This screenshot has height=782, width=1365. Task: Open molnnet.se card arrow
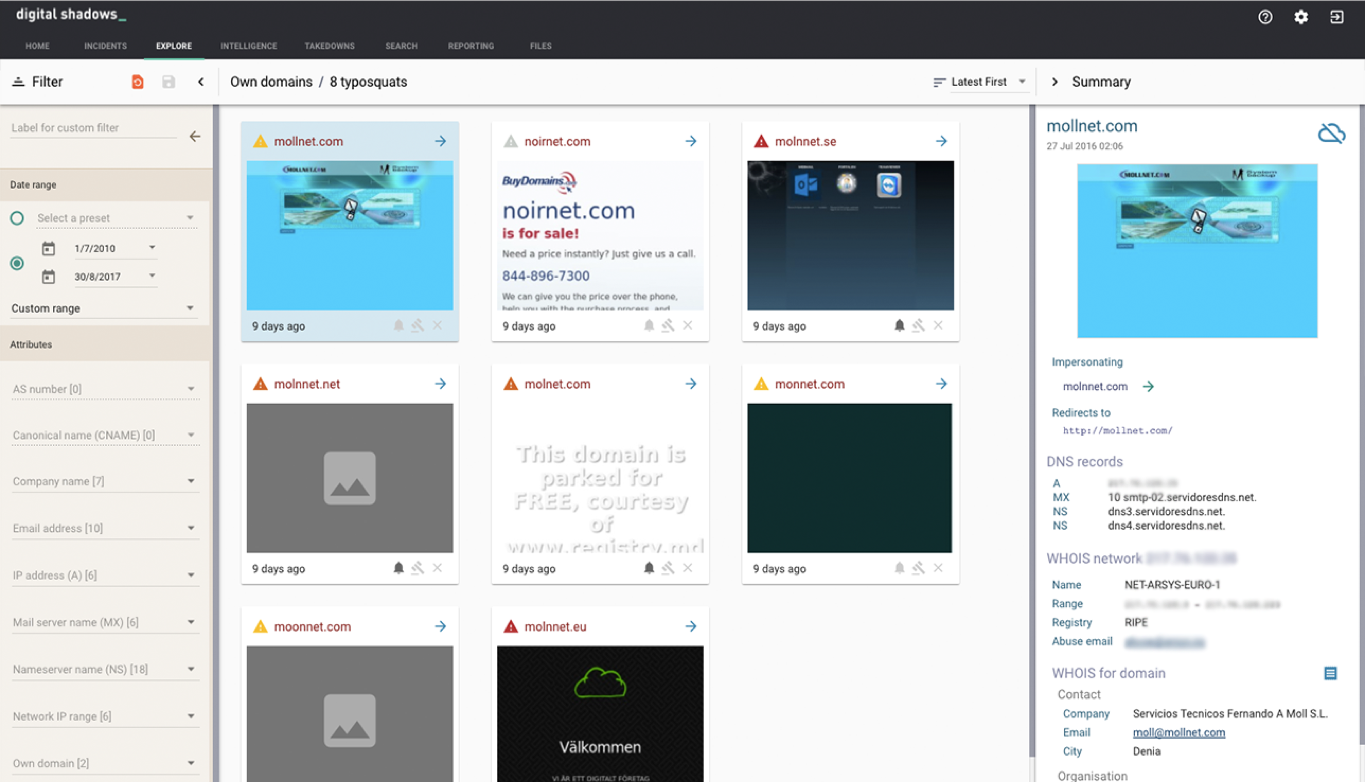click(941, 142)
